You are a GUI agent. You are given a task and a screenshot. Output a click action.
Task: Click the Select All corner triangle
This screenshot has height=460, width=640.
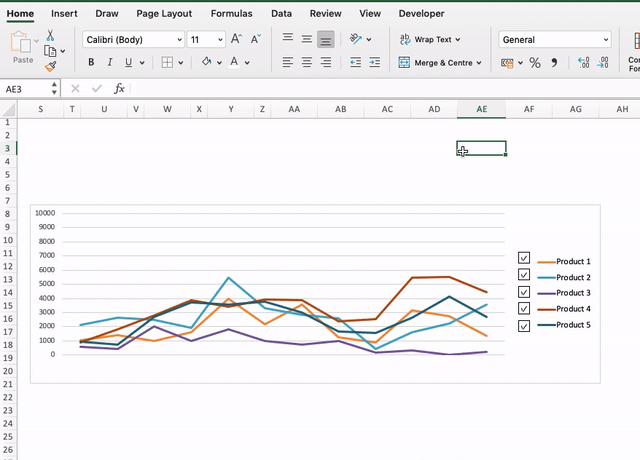(8, 109)
